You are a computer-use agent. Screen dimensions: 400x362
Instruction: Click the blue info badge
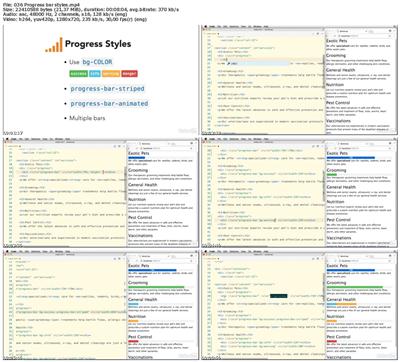(x=95, y=74)
